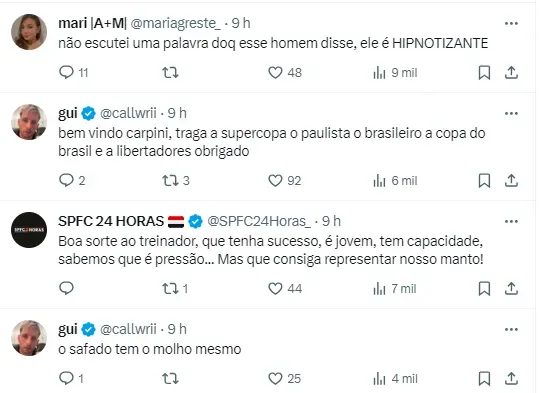Image resolution: width=543 pixels, height=393 pixels.
Task: Like SPFC 24 HORAS tweet with 44 likes
Action: coord(285,288)
